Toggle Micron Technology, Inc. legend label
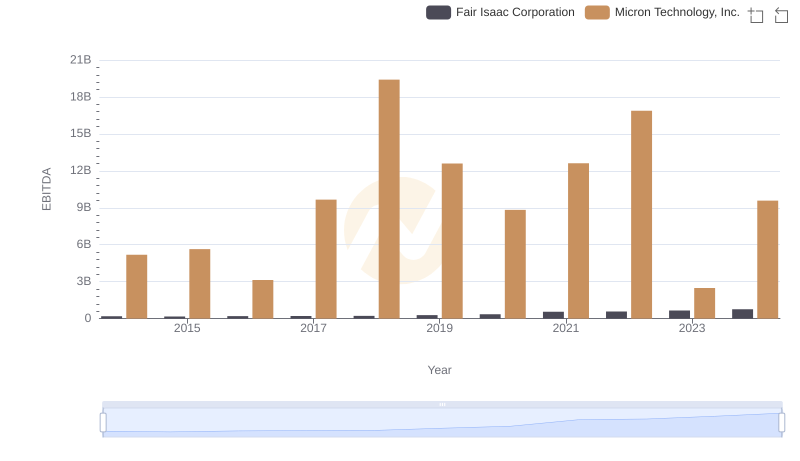 677,12
